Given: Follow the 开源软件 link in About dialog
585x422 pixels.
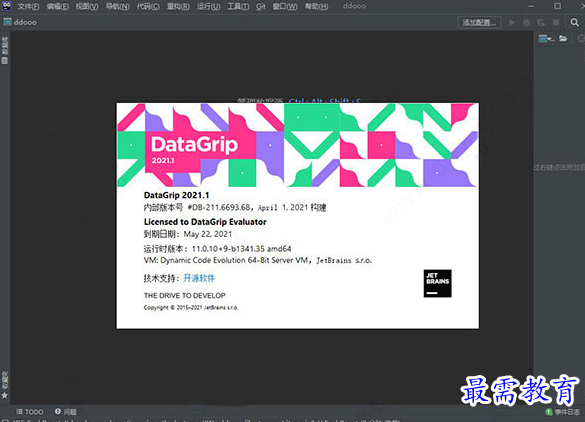Looking at the screenshot, I should point(199,278).
